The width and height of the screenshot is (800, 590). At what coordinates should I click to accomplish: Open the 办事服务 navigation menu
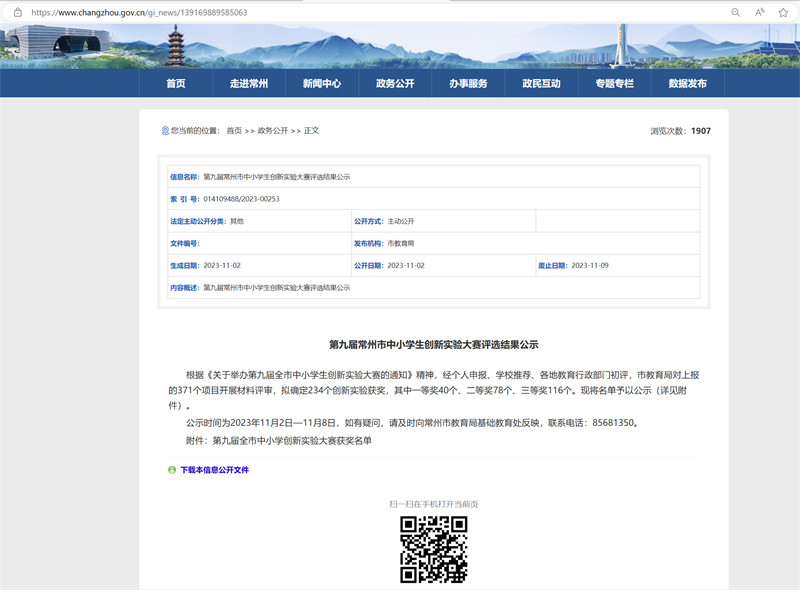pos(468,83)
